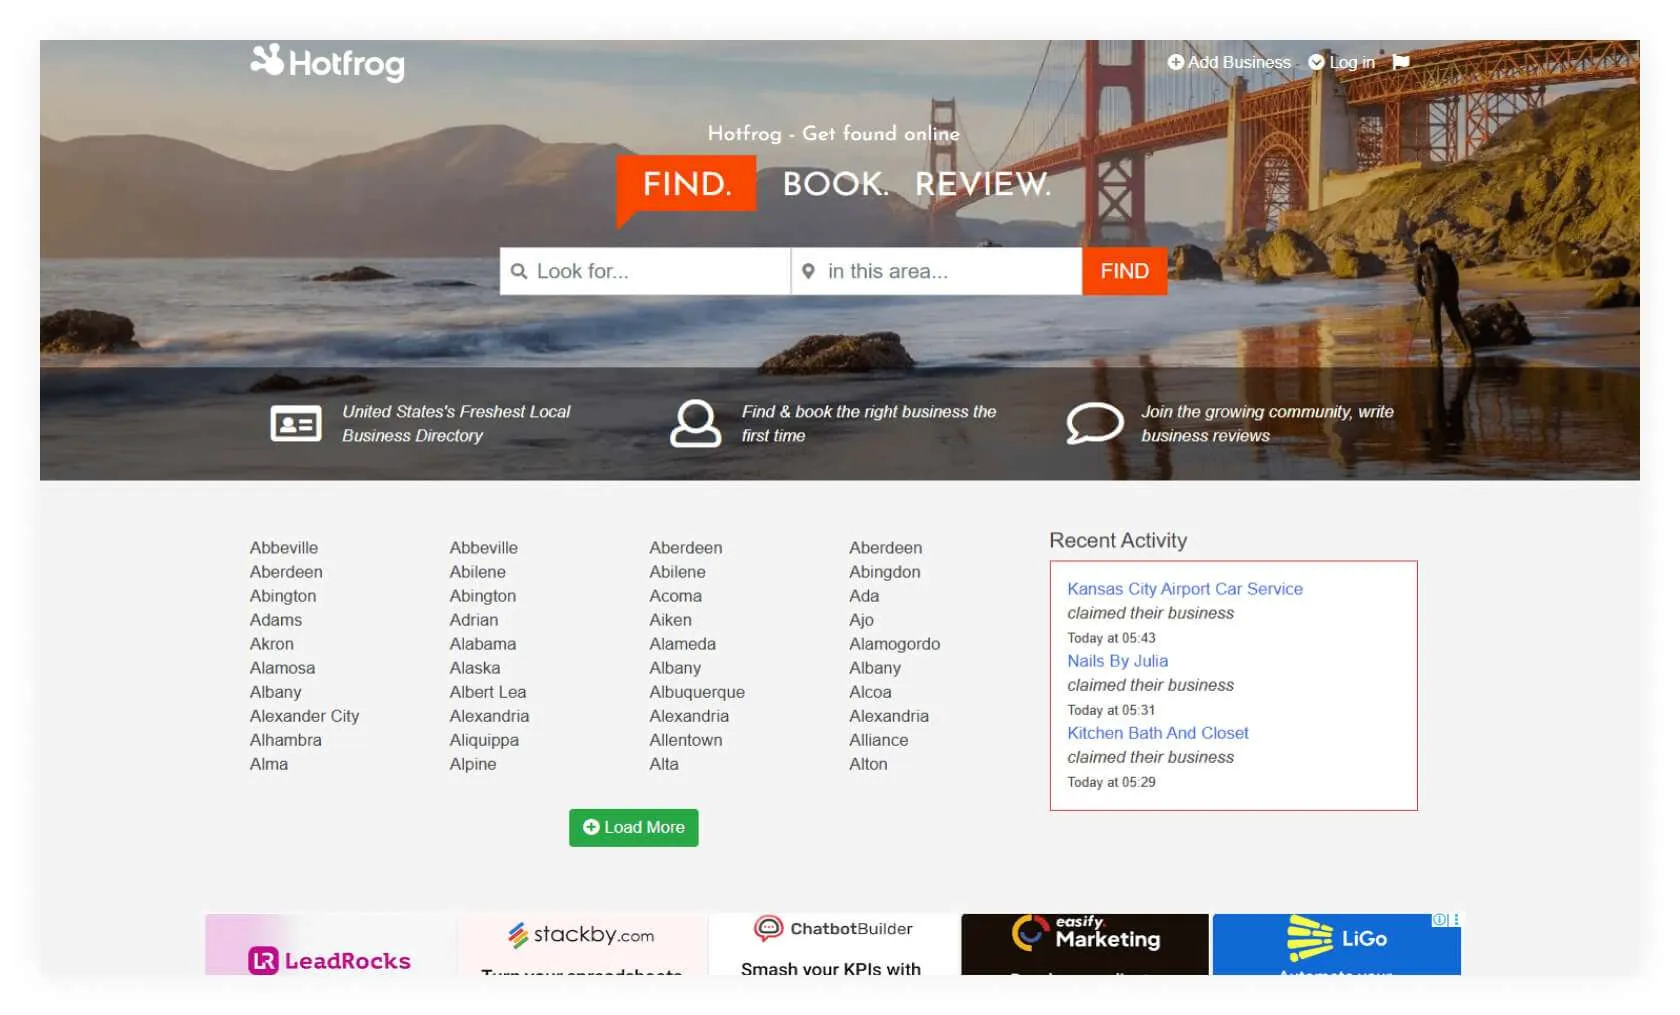The image size is (1680, 1015).
Task: Open the Alamosa city link
Action: (x=282, y=668)
